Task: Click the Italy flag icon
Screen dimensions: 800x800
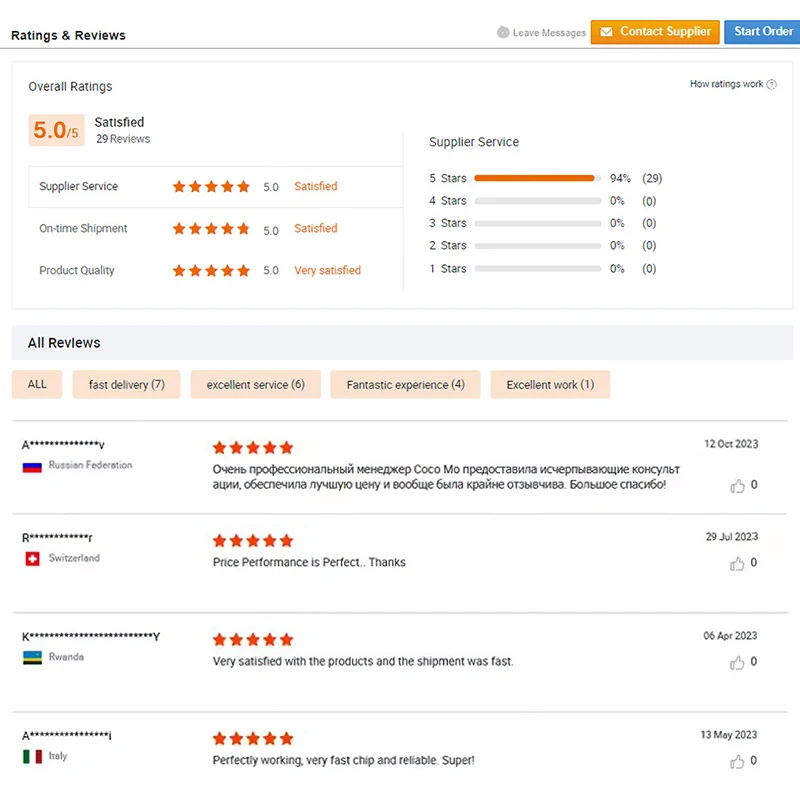Action: (32, 757)
